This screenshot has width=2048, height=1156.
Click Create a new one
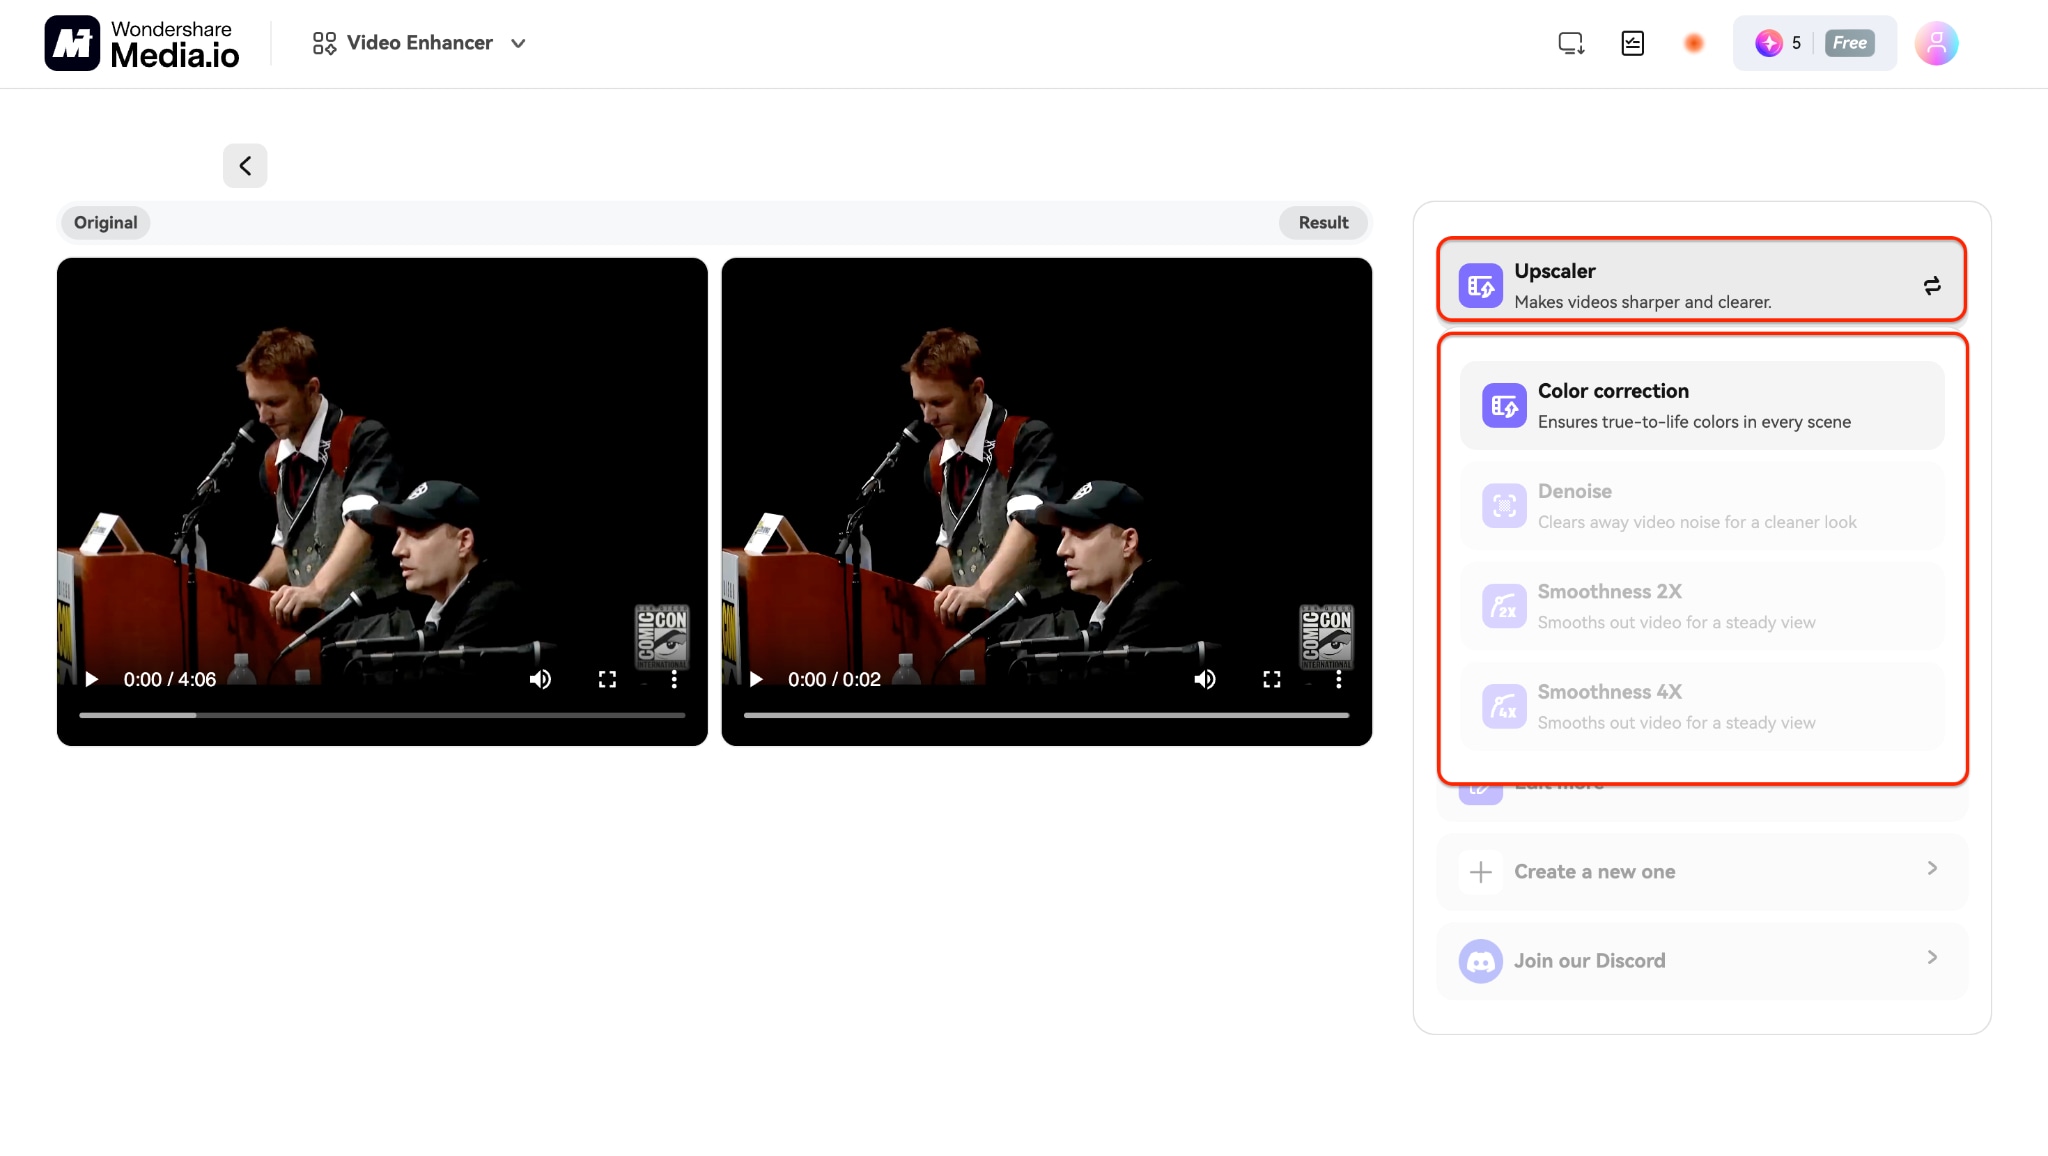(1701, 872)
